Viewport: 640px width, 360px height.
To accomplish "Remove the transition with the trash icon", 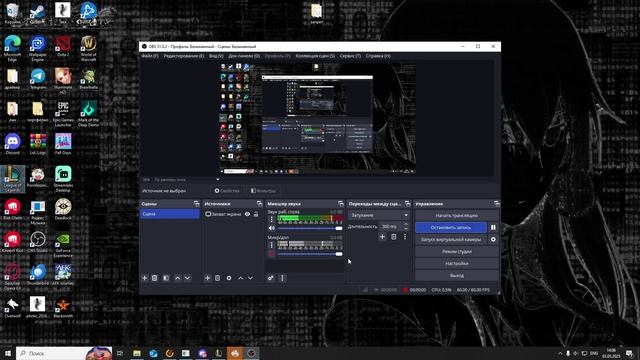I will pyautogui.click(x=393, y=237).
